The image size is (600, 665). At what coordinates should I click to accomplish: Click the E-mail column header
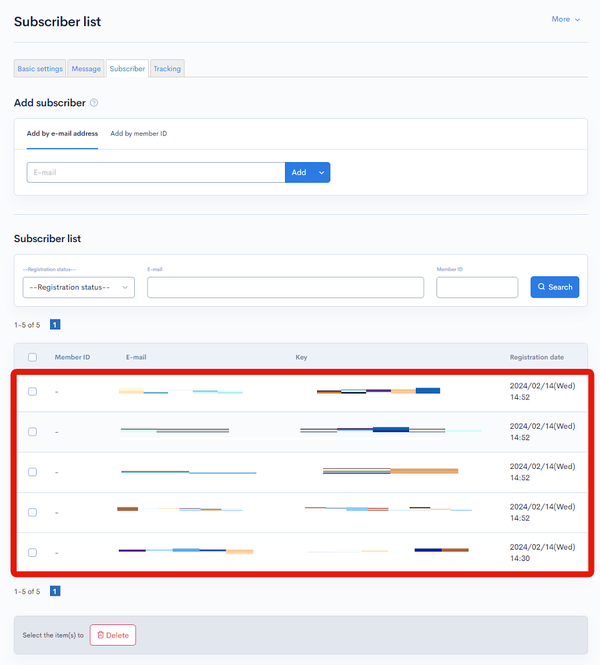[x=136, y=357]
